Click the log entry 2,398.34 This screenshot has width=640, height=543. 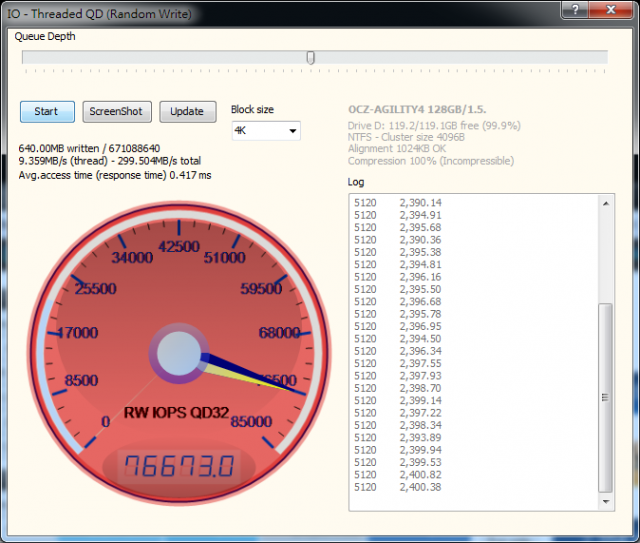coord(420,425)
